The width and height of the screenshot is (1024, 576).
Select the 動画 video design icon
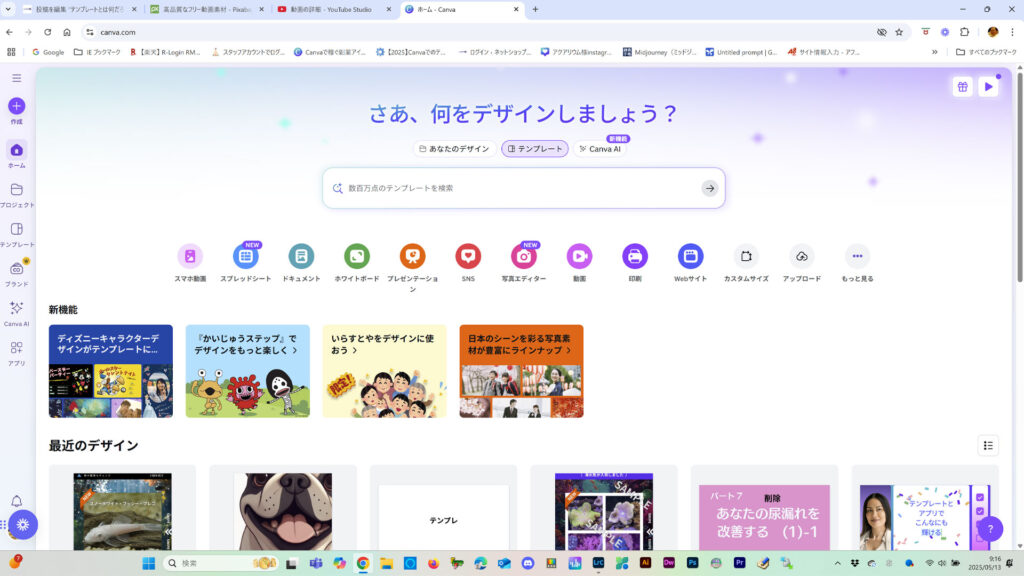tap(579, 256)
